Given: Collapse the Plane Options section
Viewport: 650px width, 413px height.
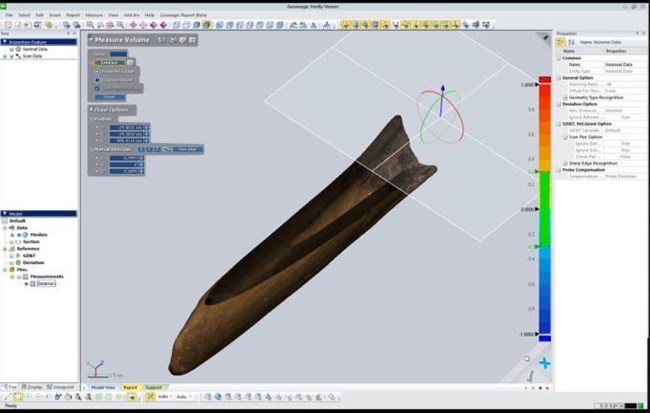Looking at the screenshot, I should pyautogui.click(x=92, y=109).
